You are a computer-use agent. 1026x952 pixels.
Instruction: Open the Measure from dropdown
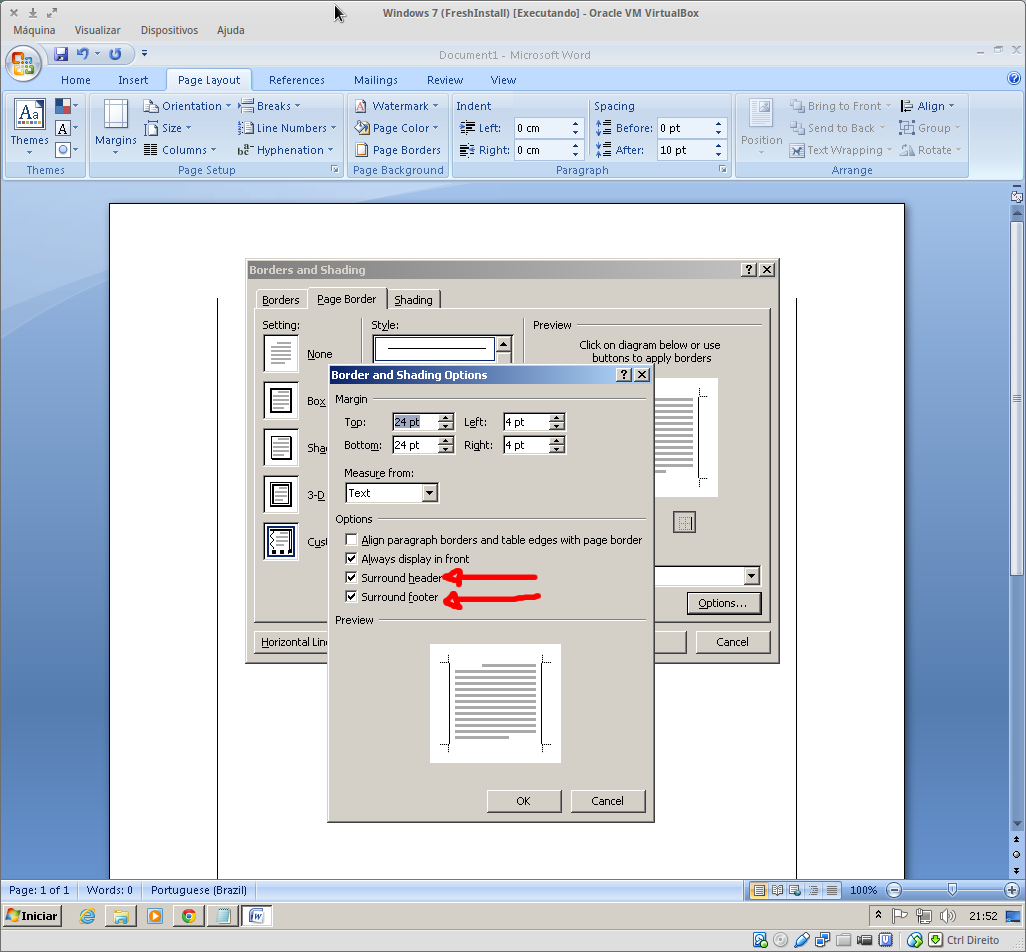click(429, 493)
